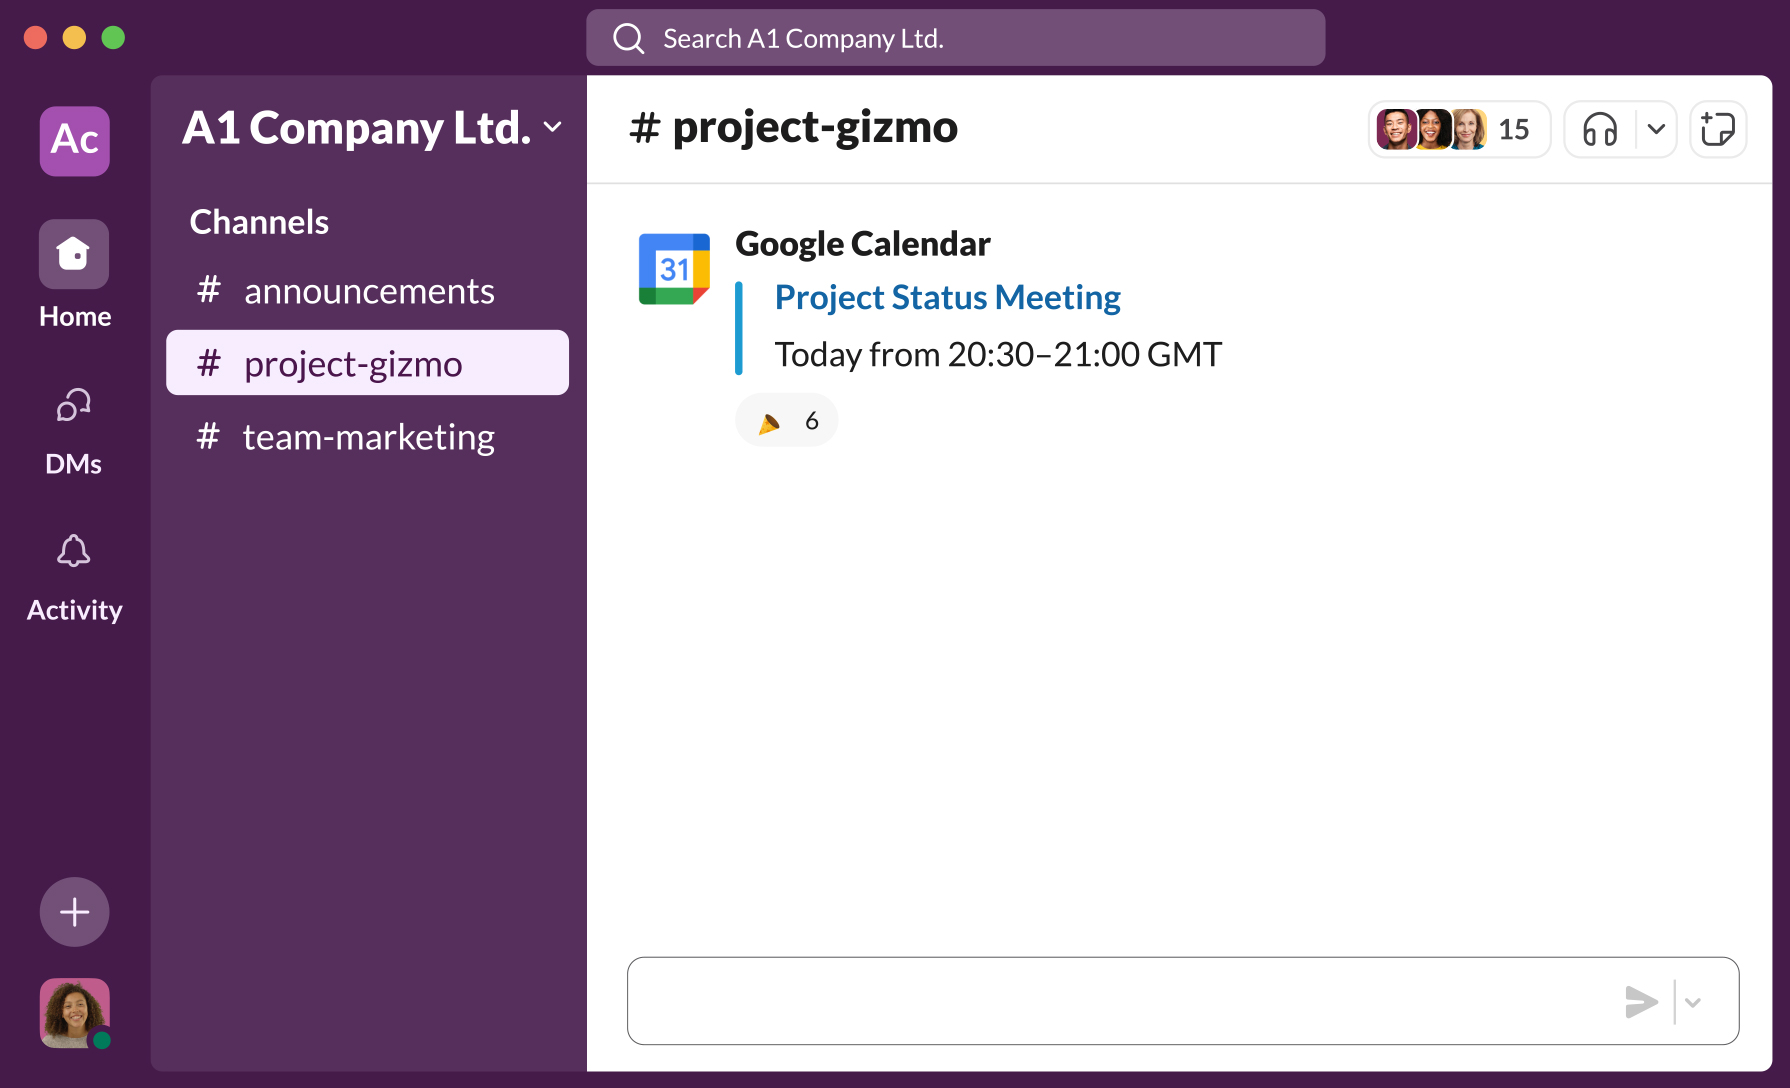Open the Project Status Meeting link
1790x1088 pixels.
946,297
